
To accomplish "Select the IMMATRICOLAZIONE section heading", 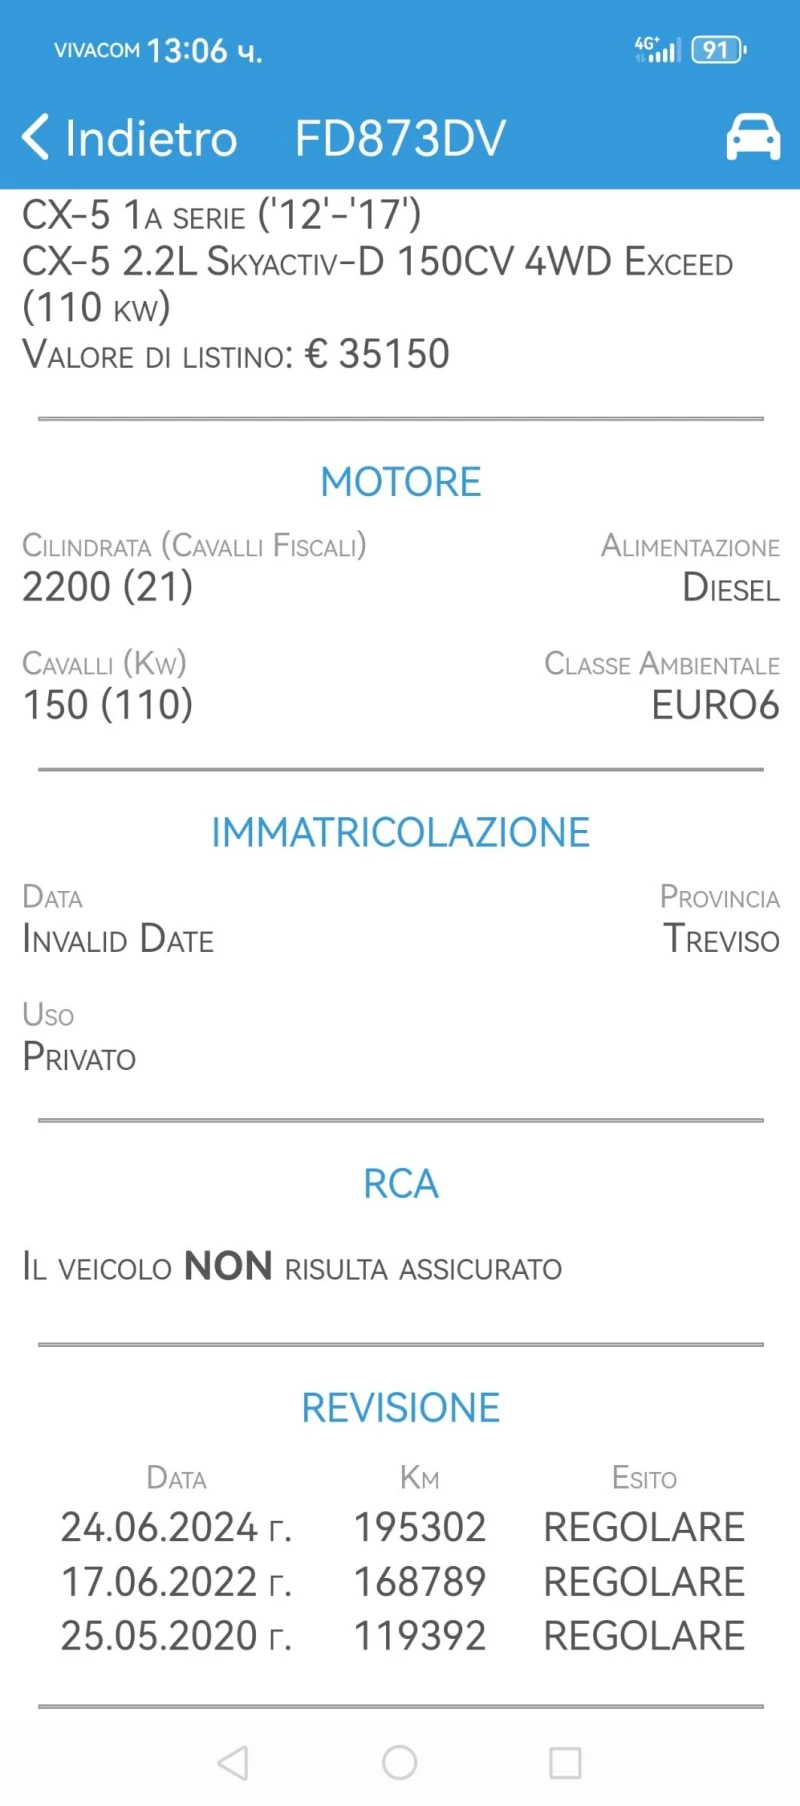I will pyautogui.click(x=400, y=832).
